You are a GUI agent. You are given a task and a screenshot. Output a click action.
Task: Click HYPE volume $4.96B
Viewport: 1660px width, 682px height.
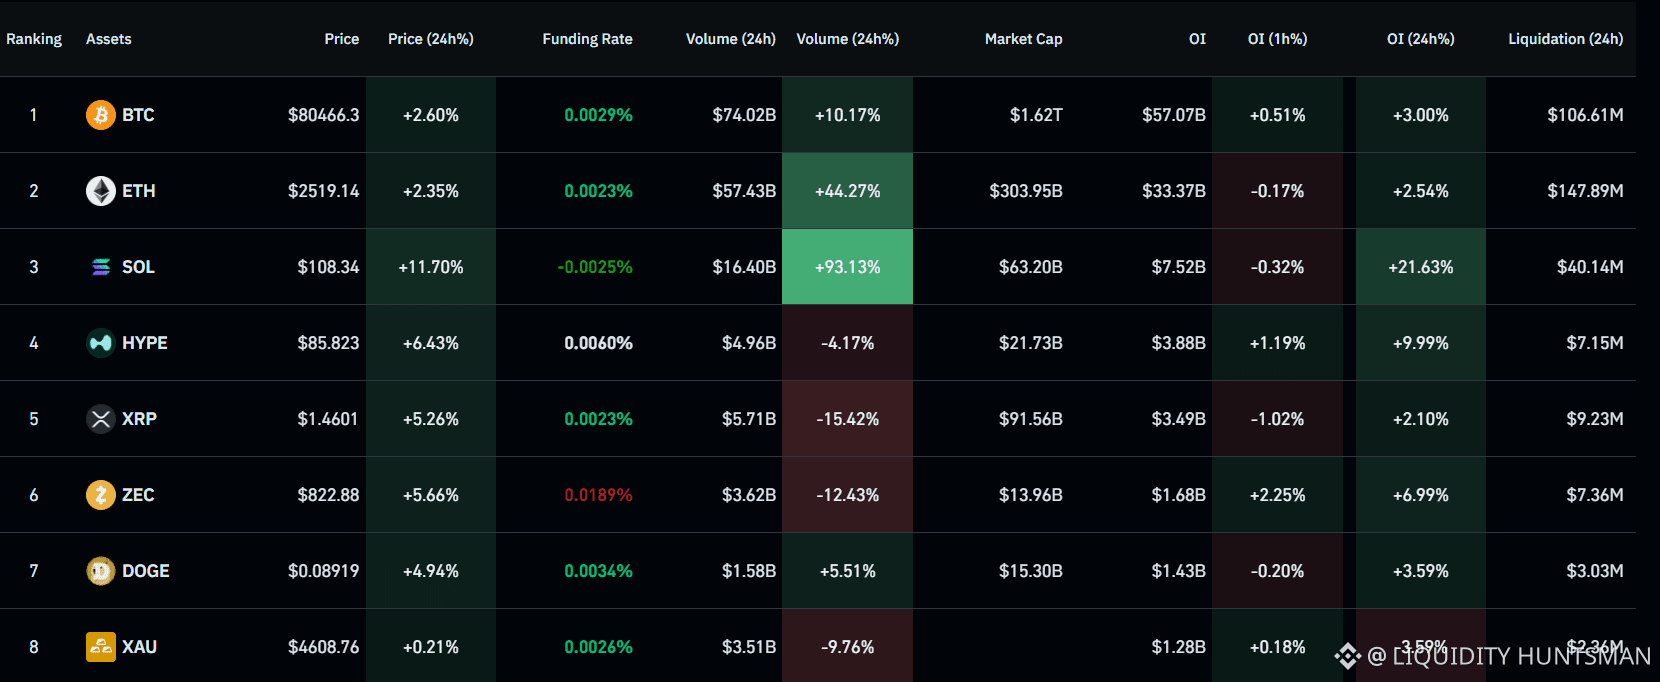(x=749, y=343)
